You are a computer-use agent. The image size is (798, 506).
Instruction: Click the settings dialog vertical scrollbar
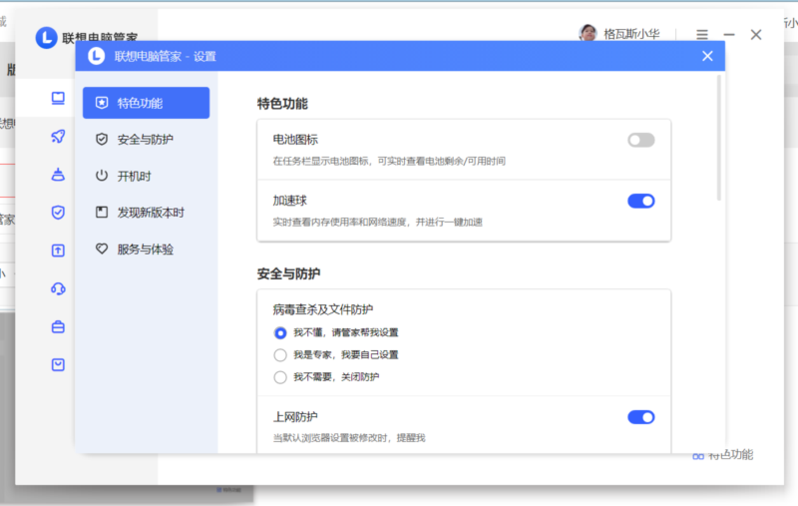[718, 140]
